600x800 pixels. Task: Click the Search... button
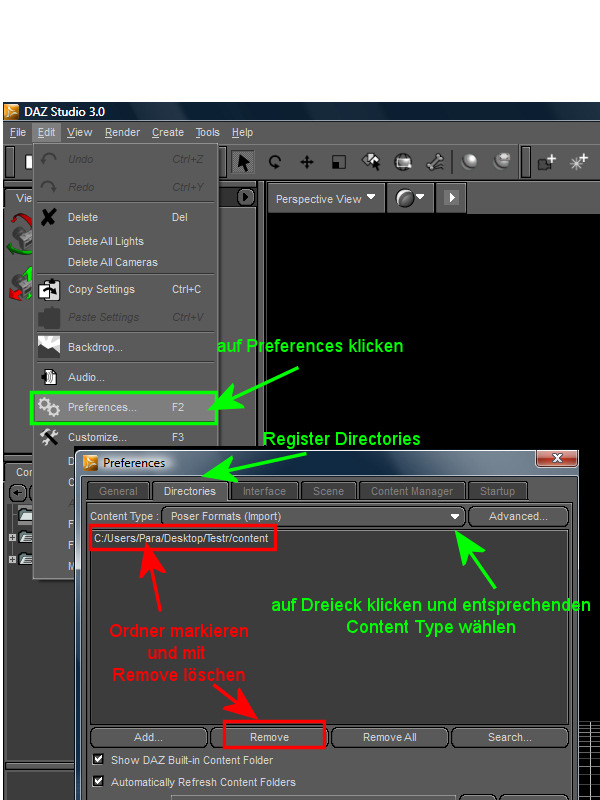click(510, 737)
